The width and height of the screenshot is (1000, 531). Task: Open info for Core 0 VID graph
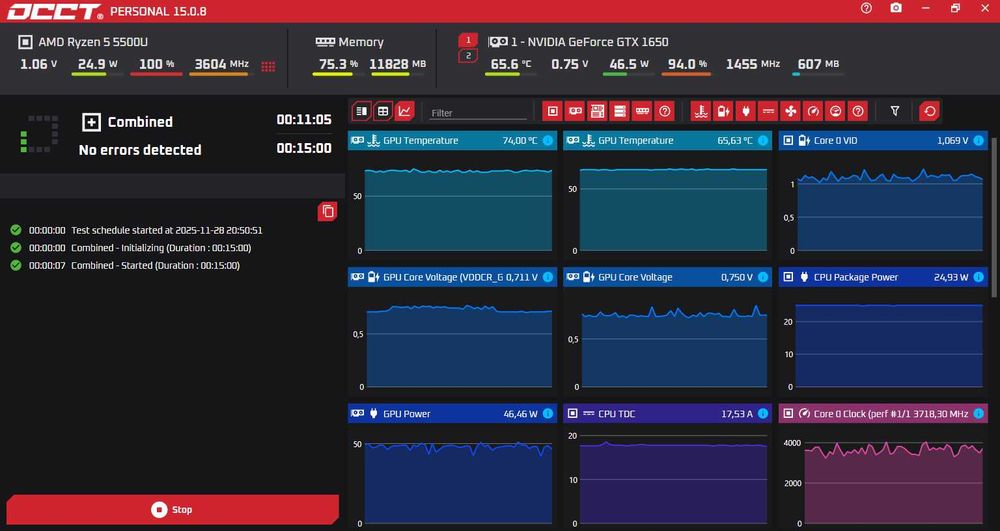[x=978, y=140]
